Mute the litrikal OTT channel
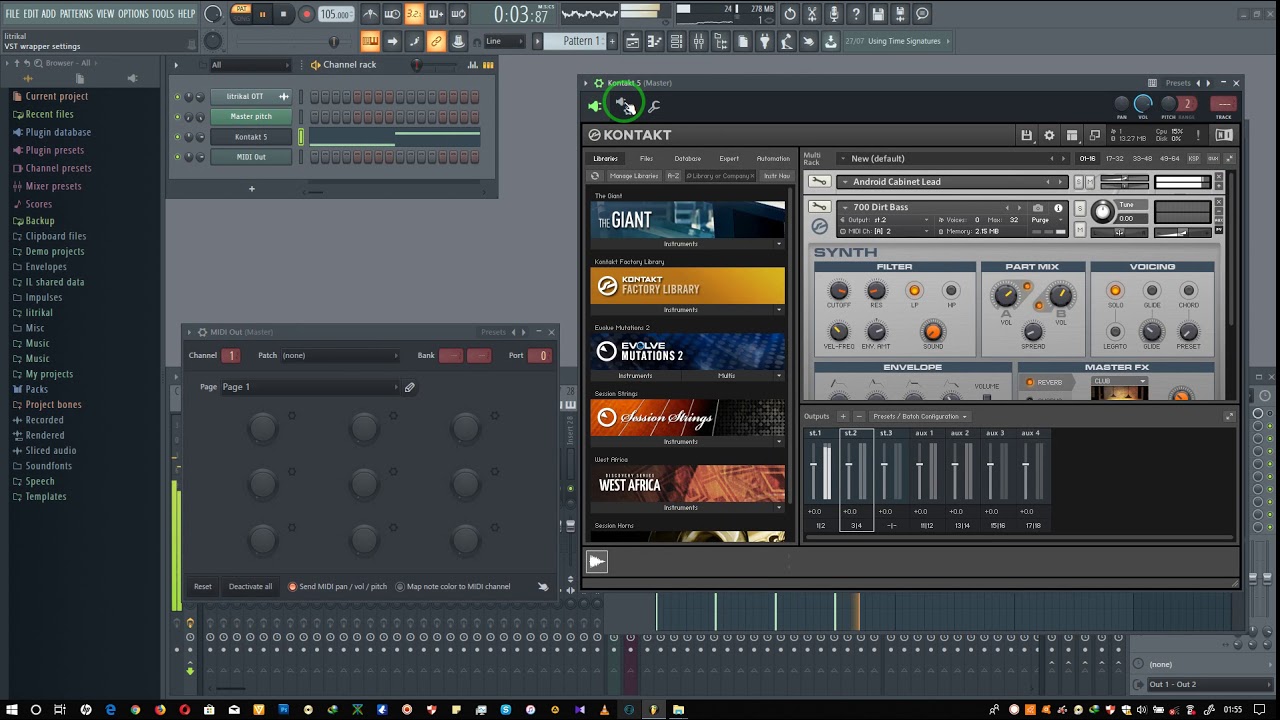 pos(178,97)
